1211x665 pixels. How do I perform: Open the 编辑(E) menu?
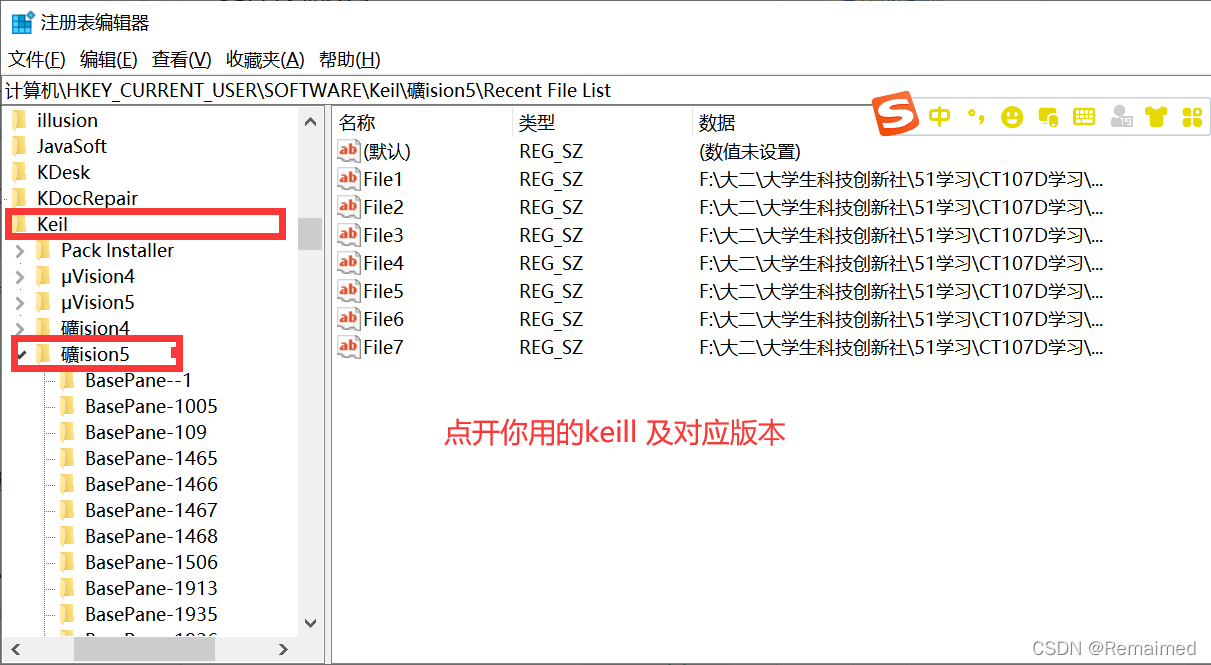pos(109,59)
